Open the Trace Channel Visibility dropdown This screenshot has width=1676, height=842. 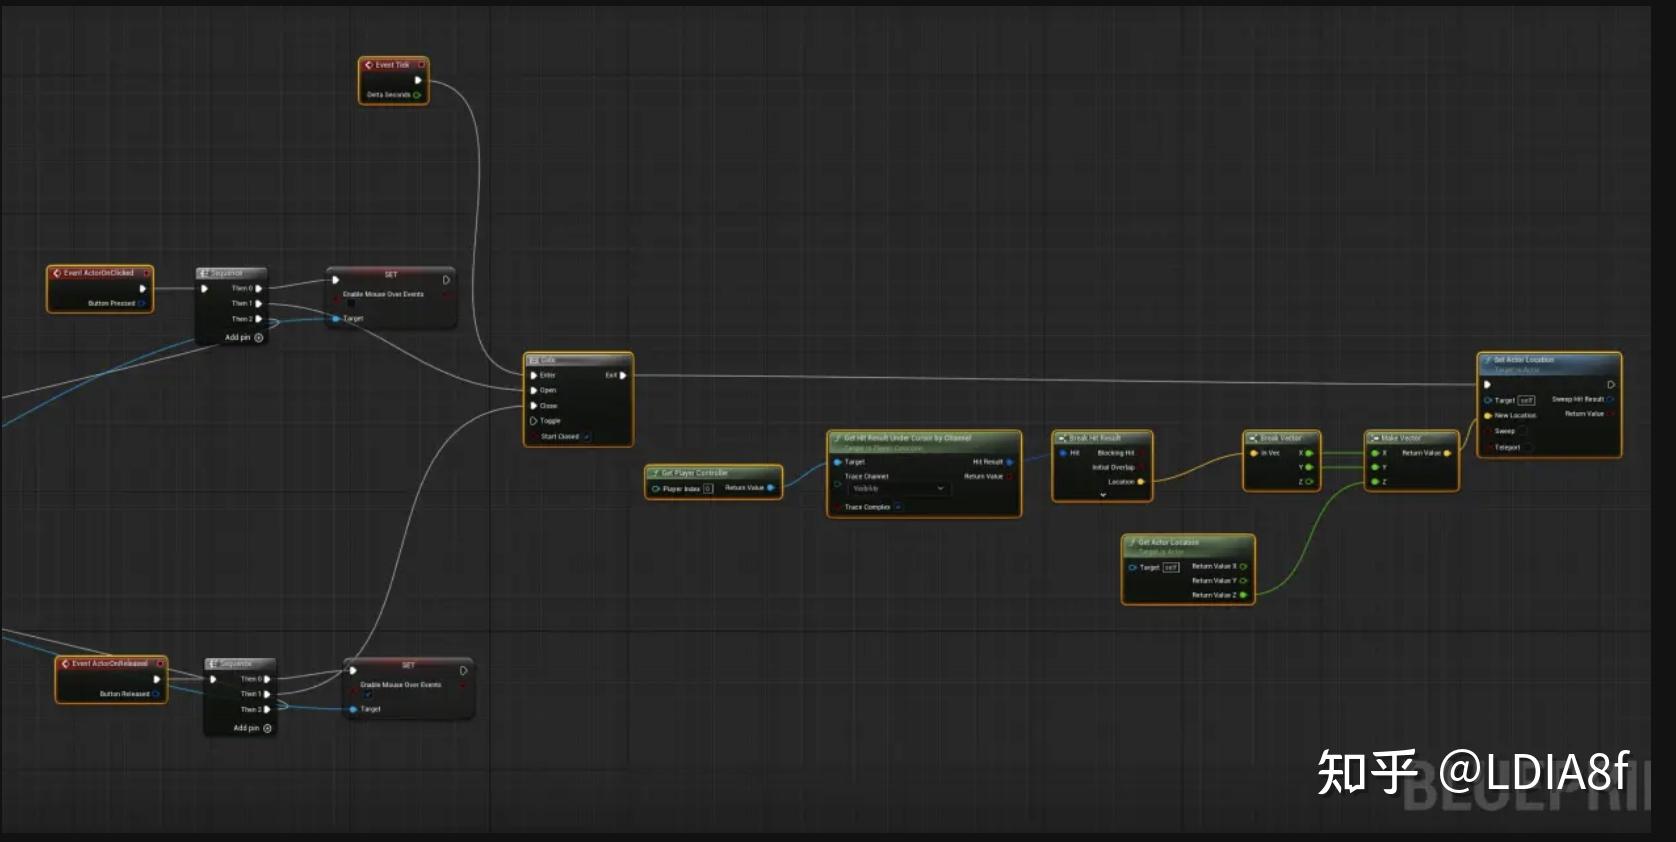point(897,489)
